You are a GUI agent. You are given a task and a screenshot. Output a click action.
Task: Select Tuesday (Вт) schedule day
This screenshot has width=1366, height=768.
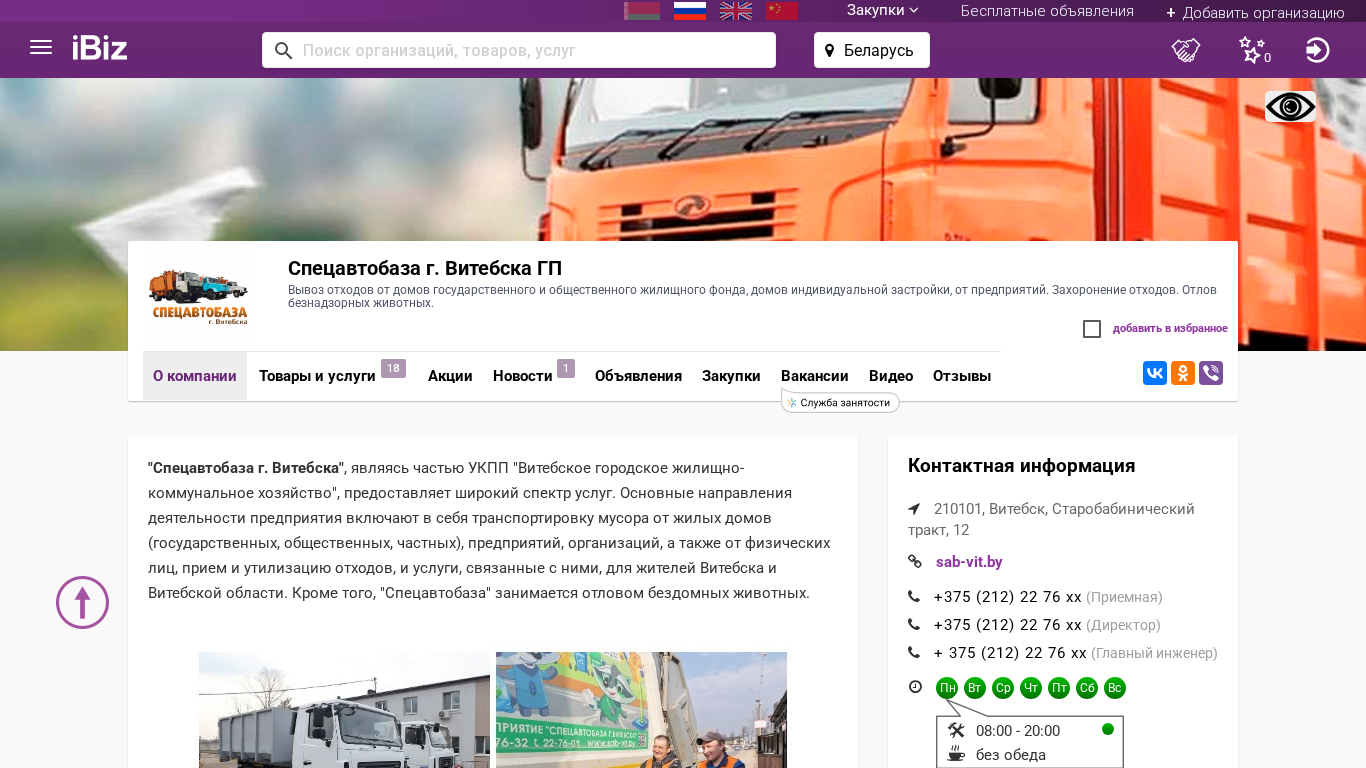point(975,688)
